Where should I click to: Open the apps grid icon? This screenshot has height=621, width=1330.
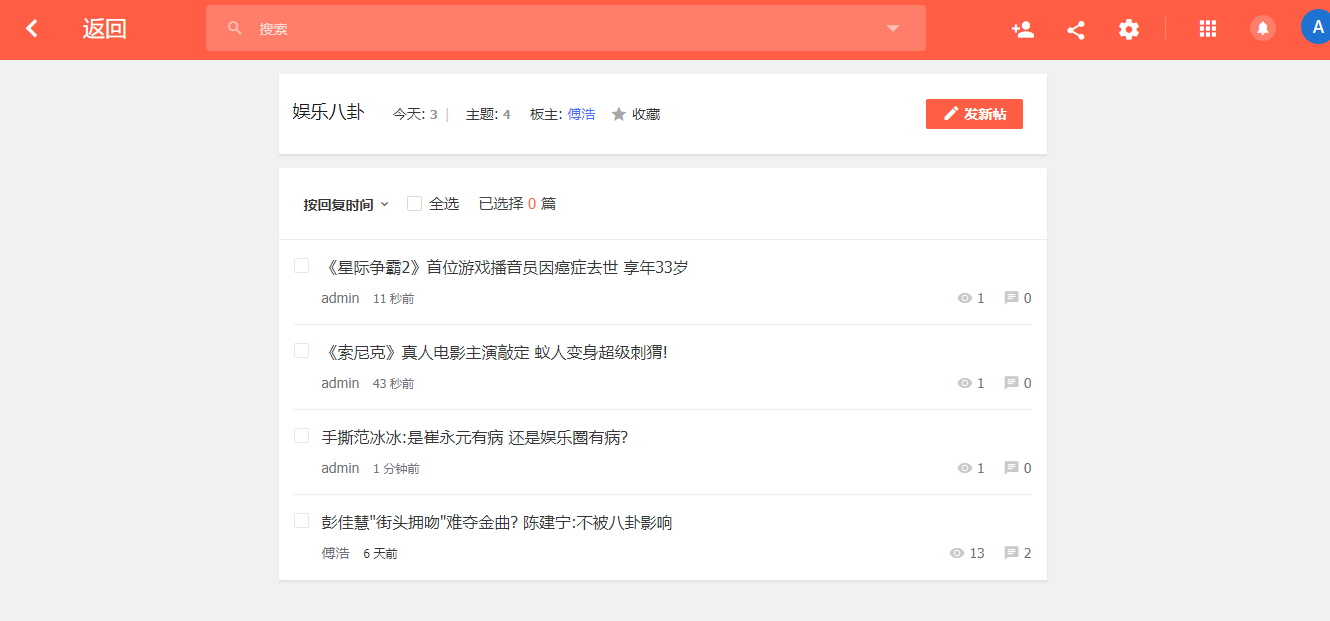pyautogui.click(x=1207, y=29)
